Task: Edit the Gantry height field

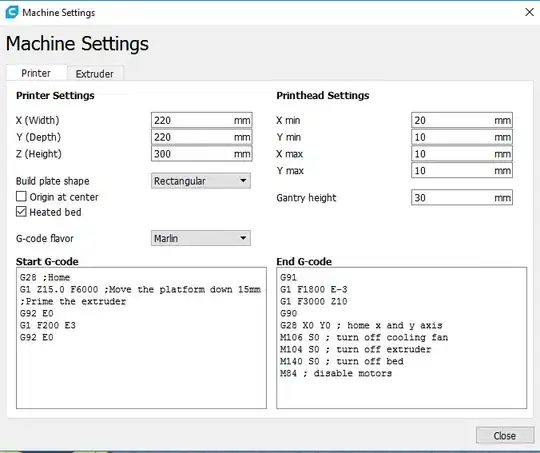Action: point(462,197)
